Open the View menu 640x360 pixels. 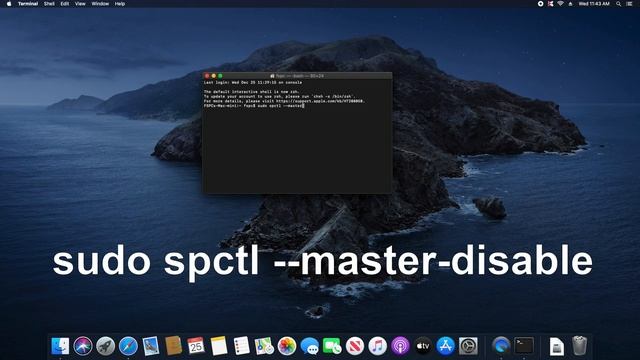coord(80,4)
